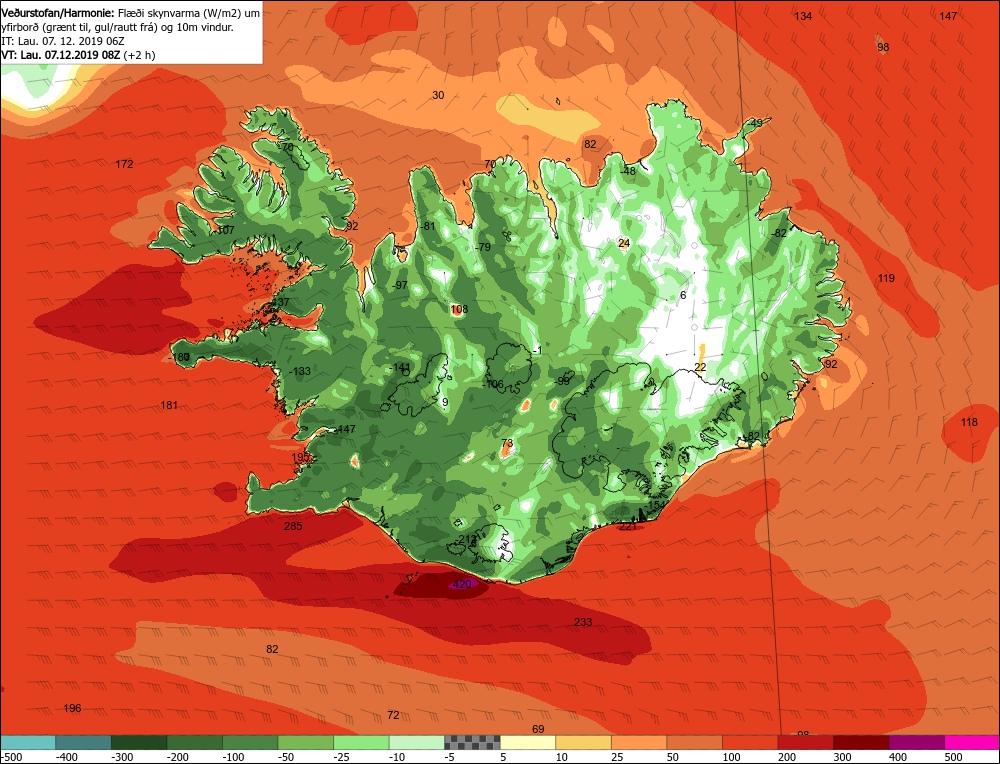Click the -99 value on the land
Viewport: 1000px width, 764px height.
(x=561, y=381)
